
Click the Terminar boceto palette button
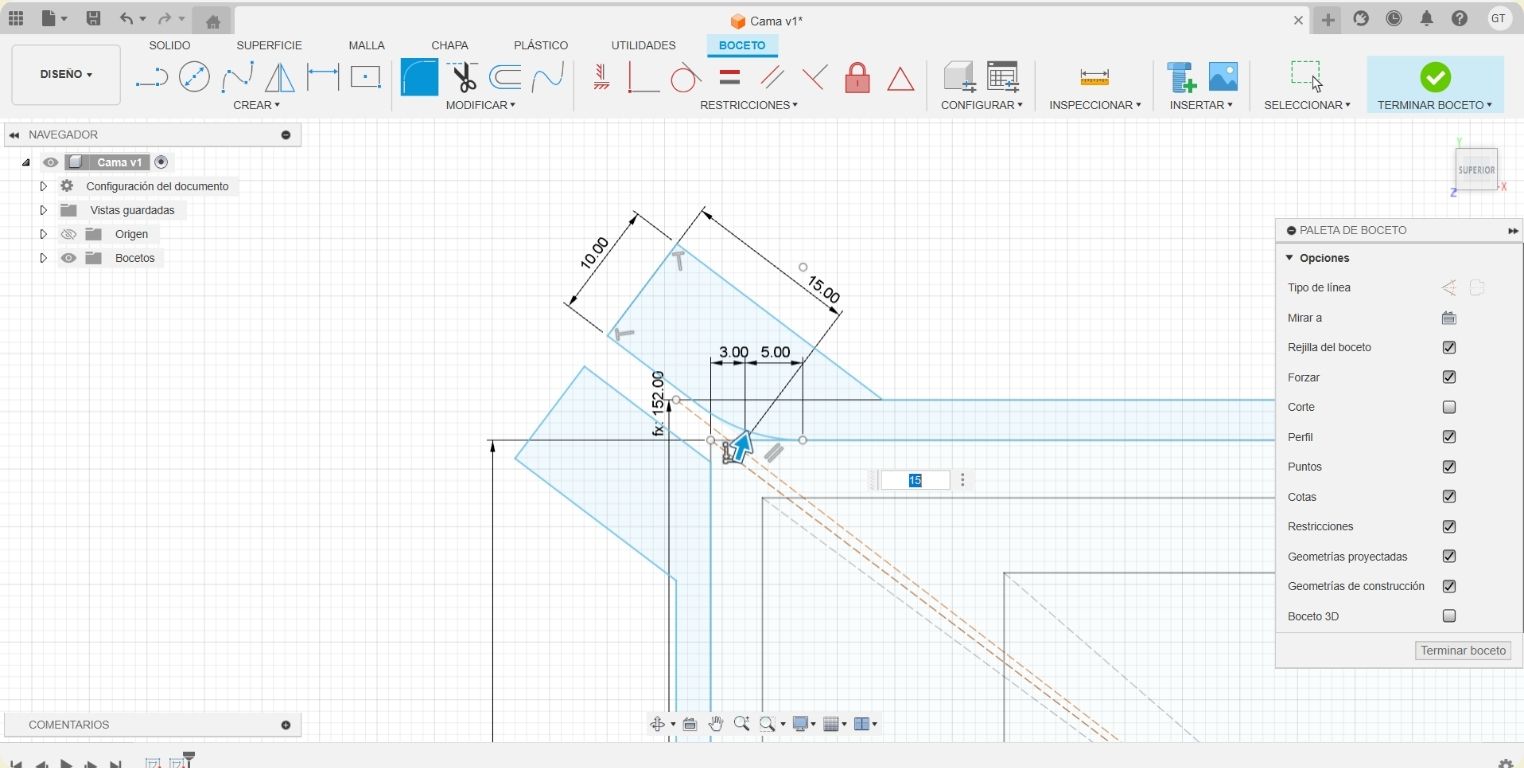tap(1463, 650)
